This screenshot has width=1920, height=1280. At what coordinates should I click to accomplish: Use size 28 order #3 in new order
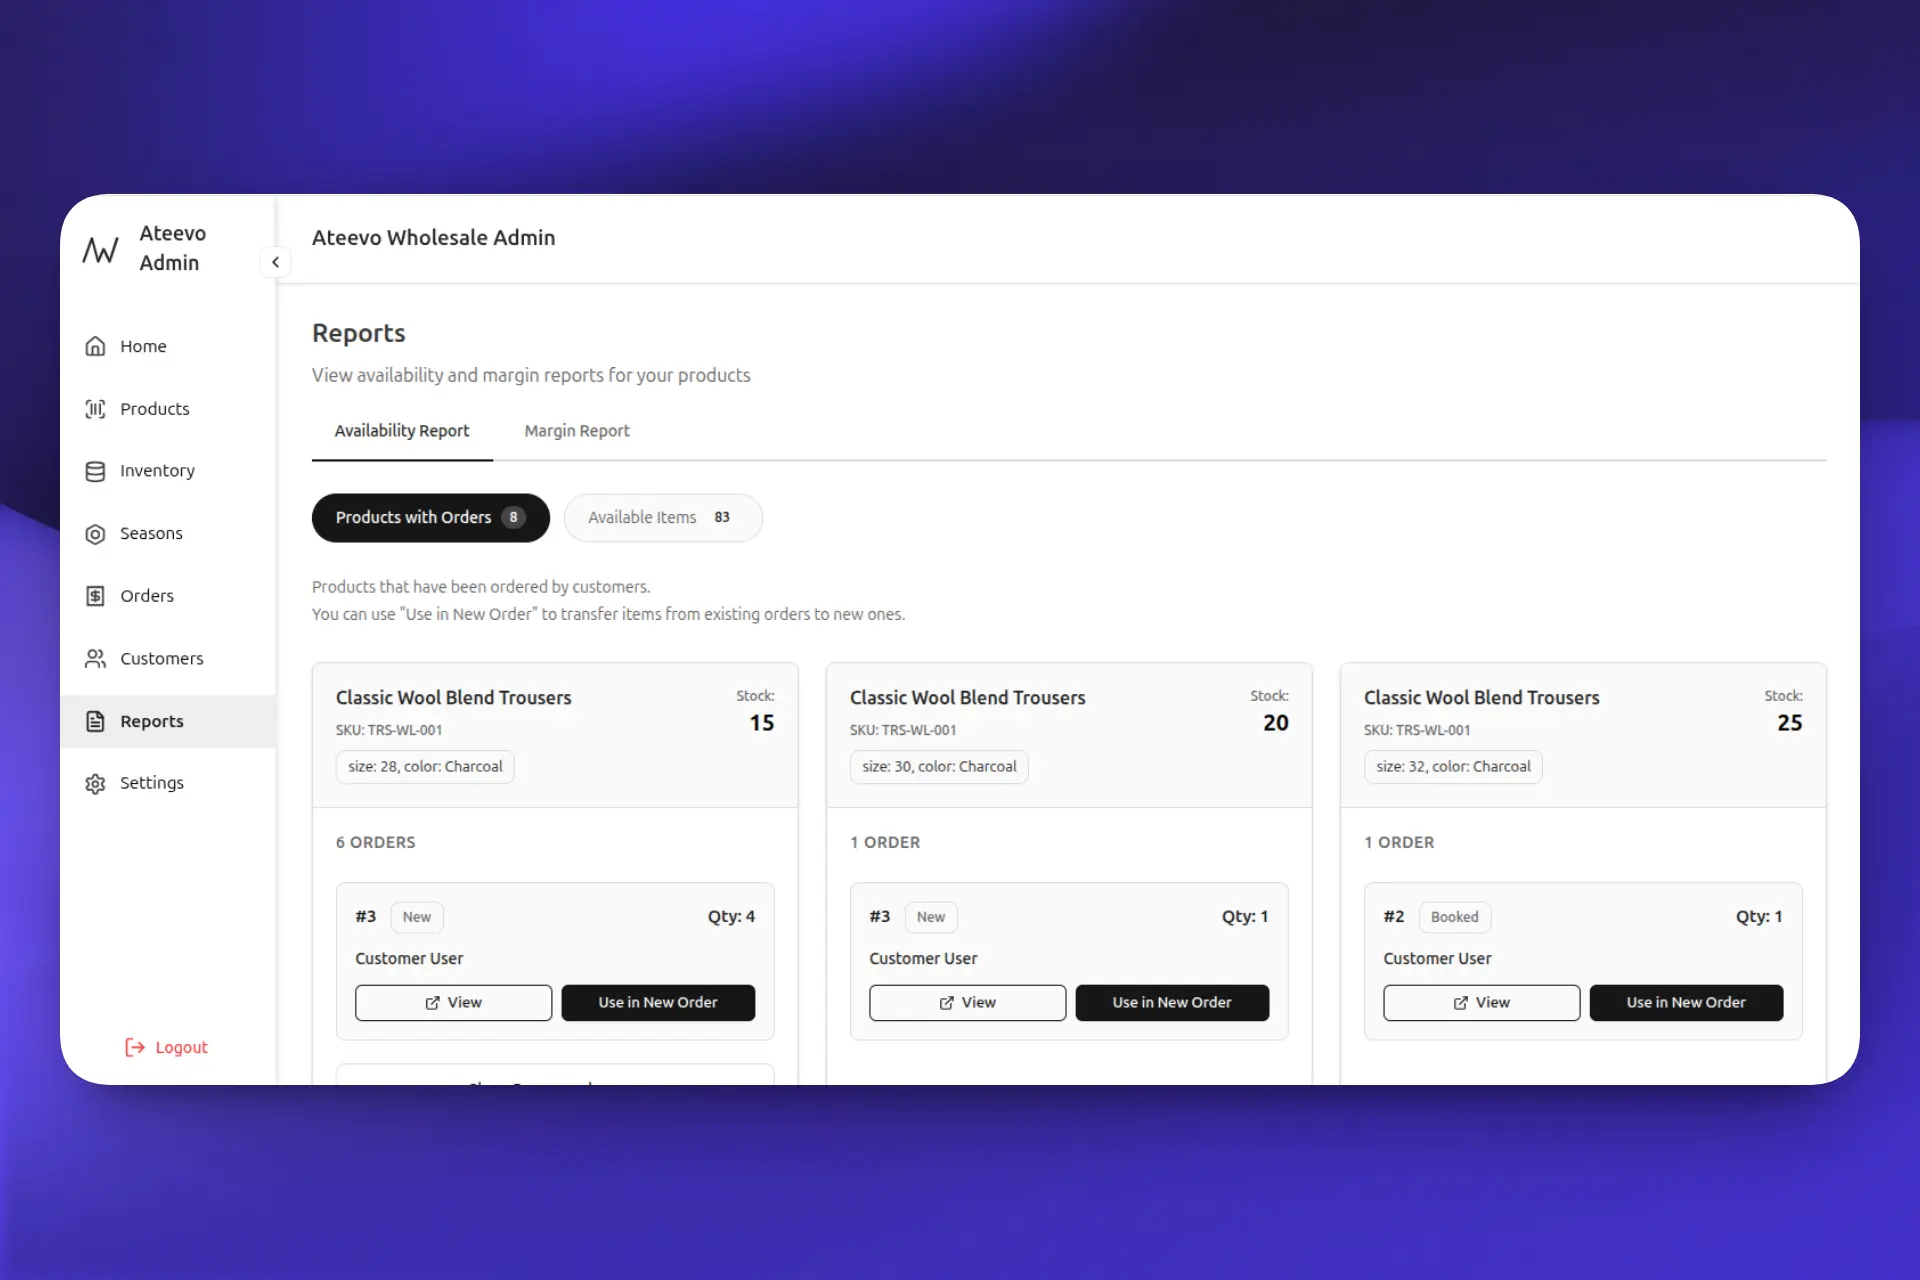click(658, 1003)
